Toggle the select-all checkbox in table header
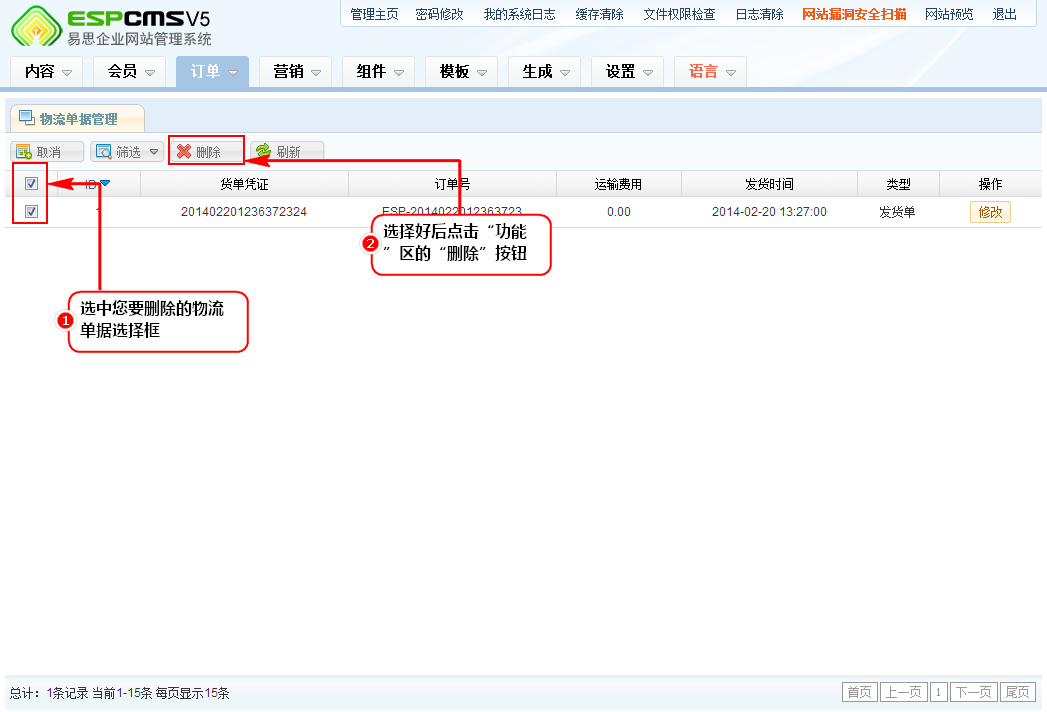Screen dimensions: 1047x712 (x=31, y=184)
